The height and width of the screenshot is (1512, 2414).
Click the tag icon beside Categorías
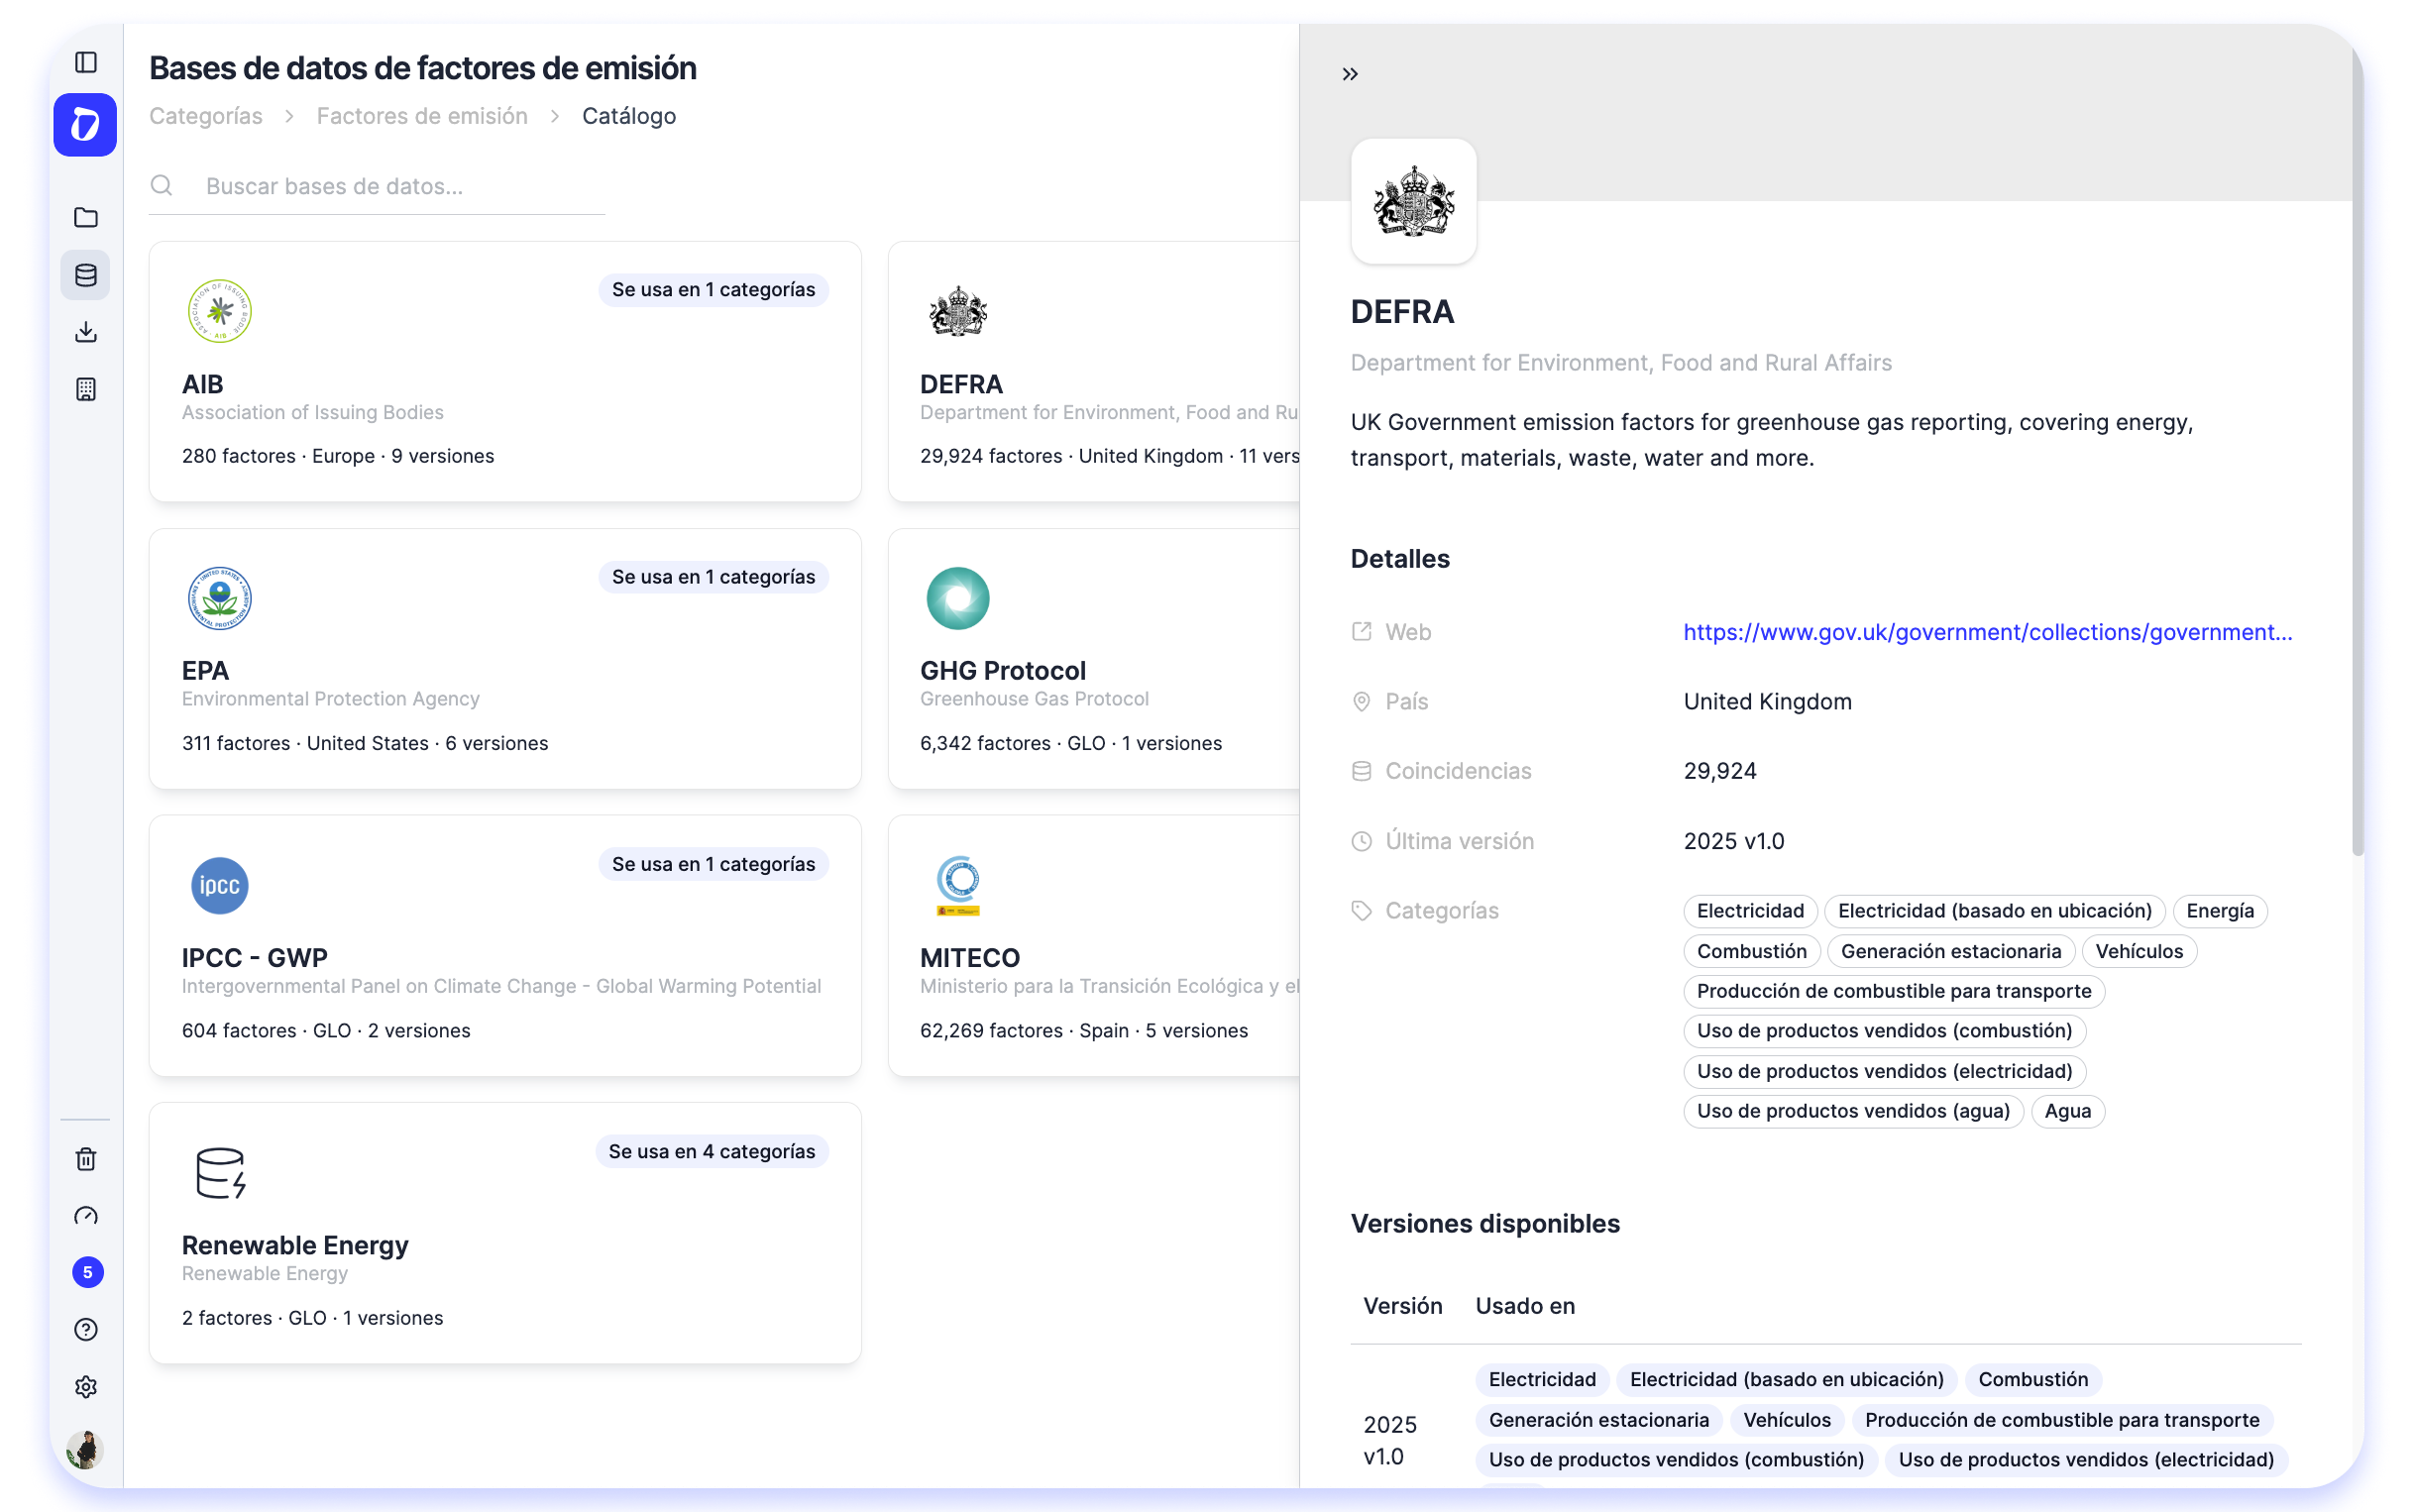click(x=1361, y=911)
